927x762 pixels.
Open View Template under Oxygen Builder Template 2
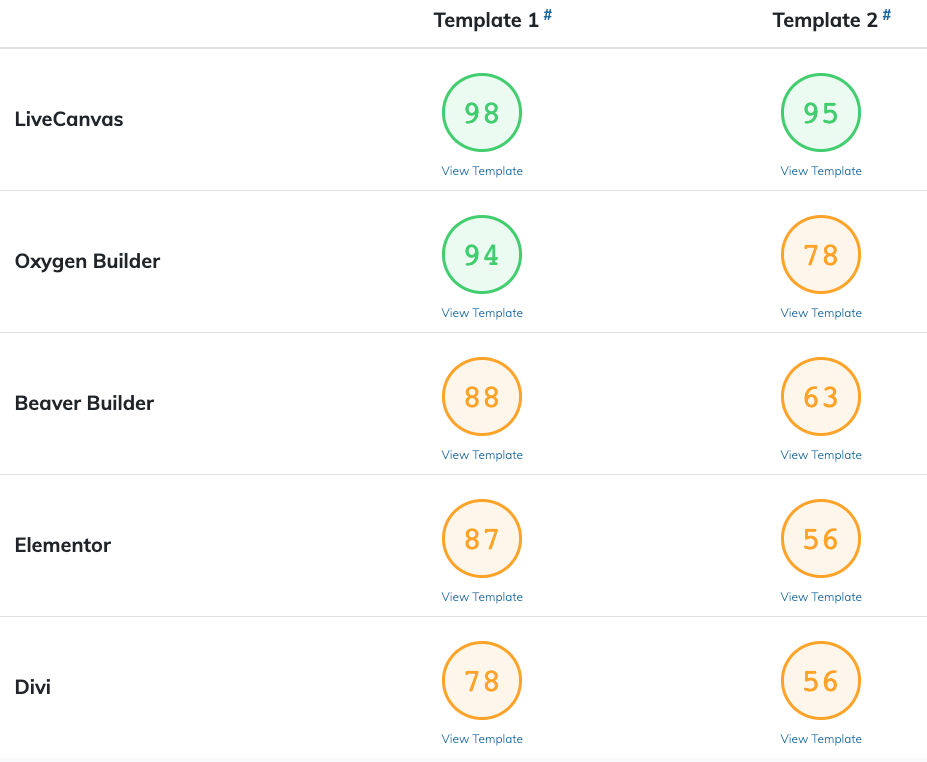click(x=821, y=313)
